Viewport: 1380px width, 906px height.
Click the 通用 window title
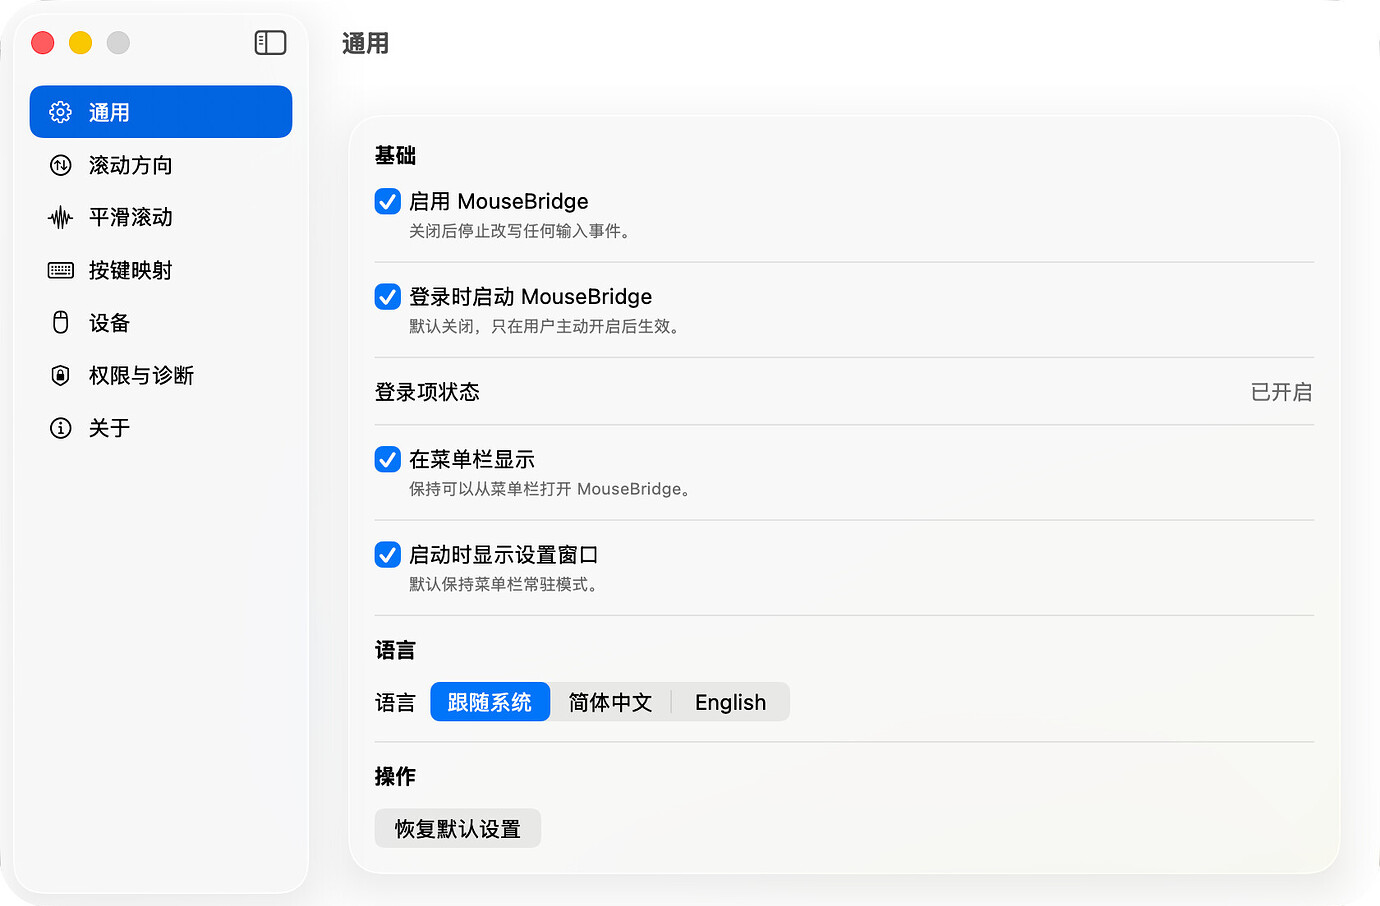[365, 43]
